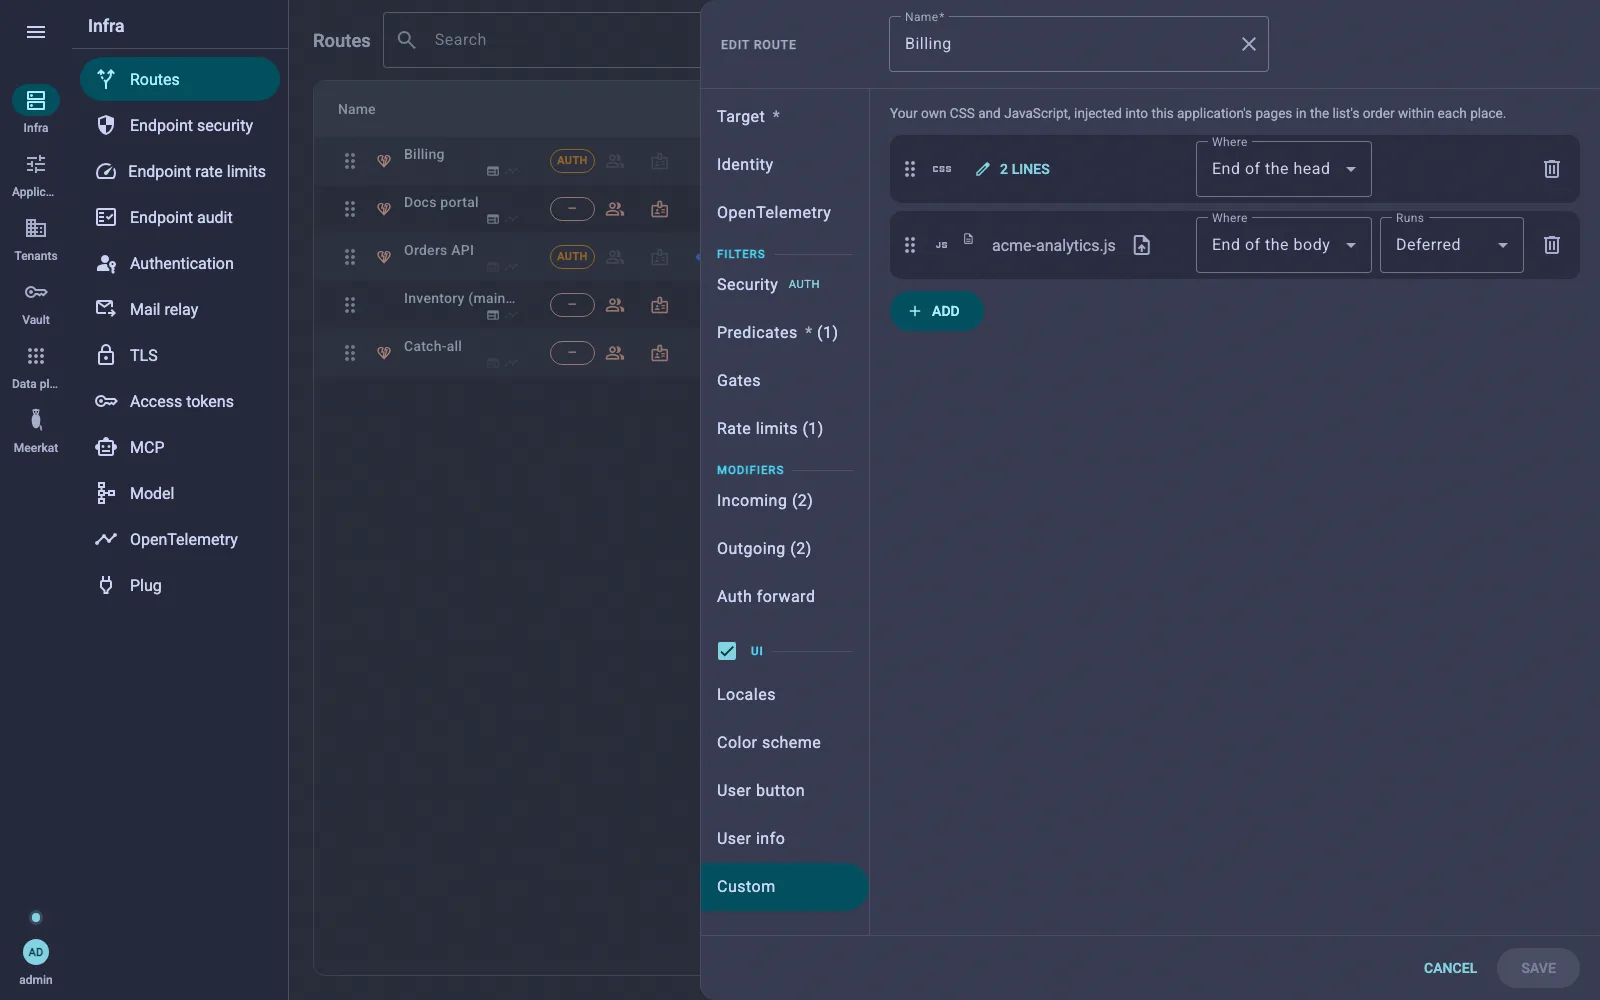Viewport: 1600px width, 1000px height.
Task: Switch to the Custom tab
Action: pyautogui.click(x=785, y=887)
